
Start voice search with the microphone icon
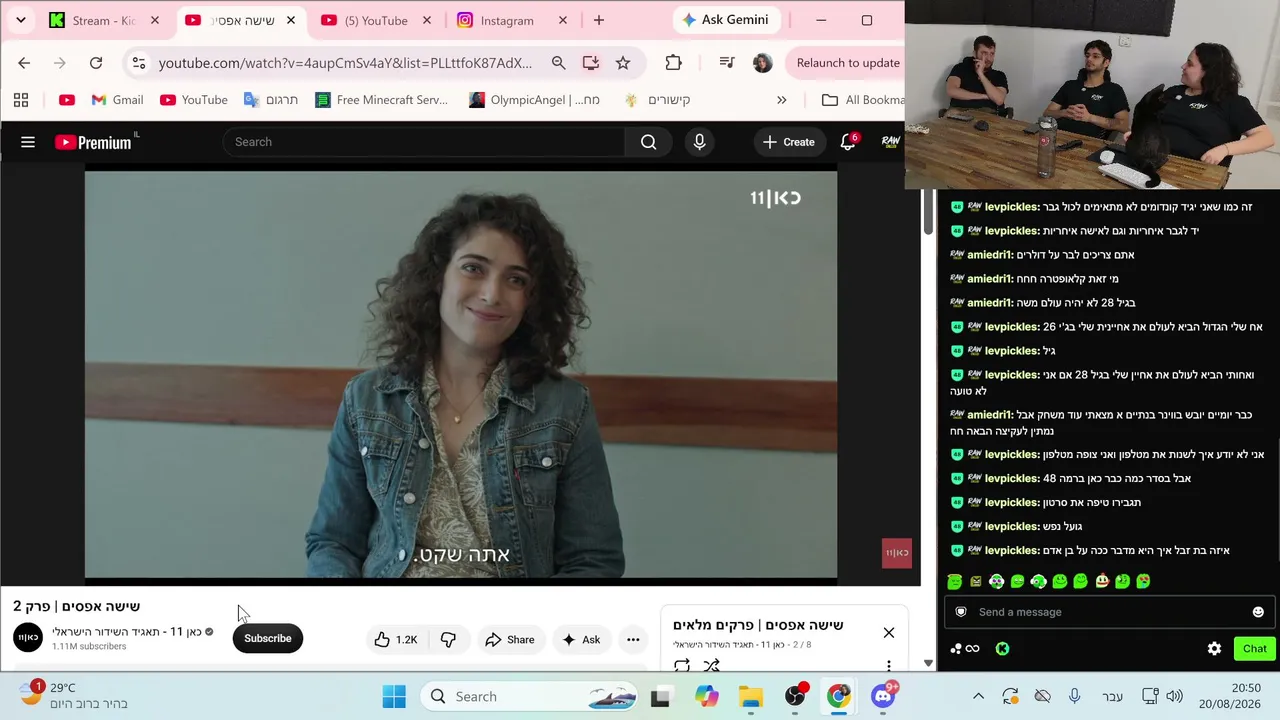pos(699,142)
